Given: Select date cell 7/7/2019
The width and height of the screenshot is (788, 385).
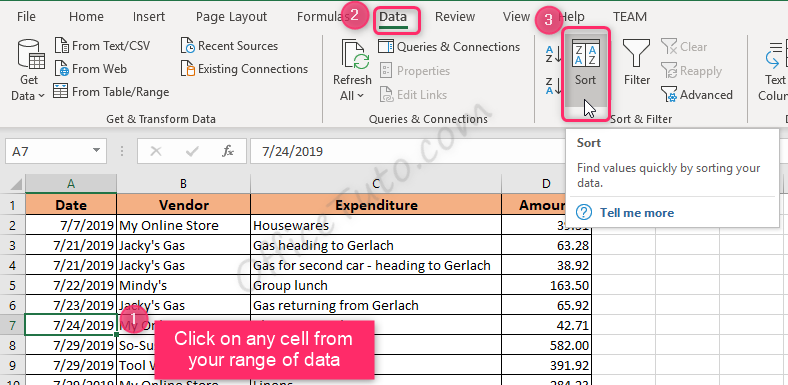Looking at the screenshot, I should point(71,225).
